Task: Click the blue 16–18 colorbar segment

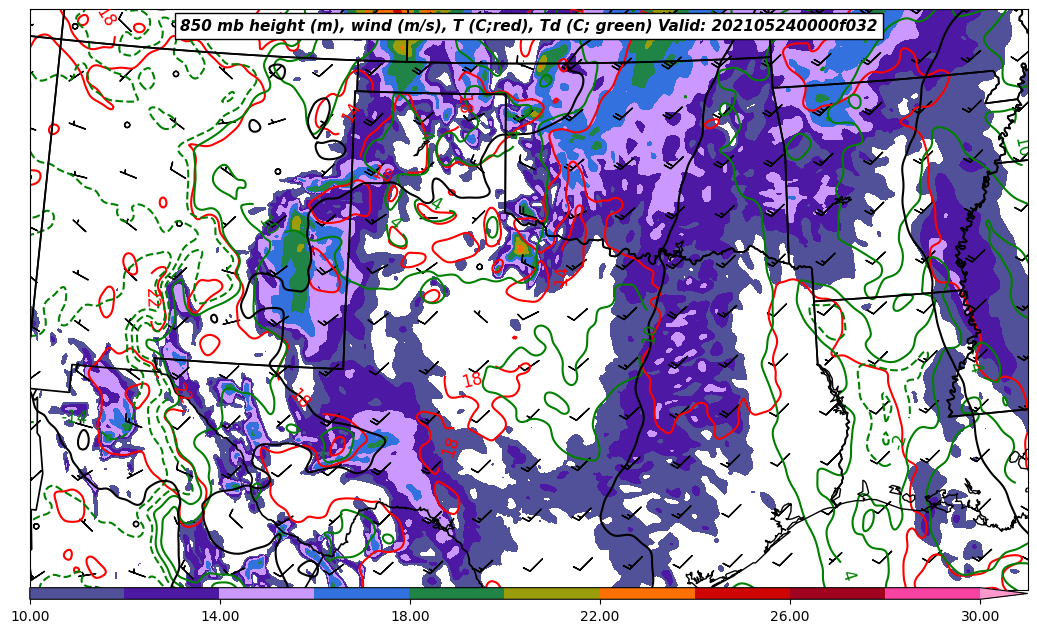Action: point(362,593)
